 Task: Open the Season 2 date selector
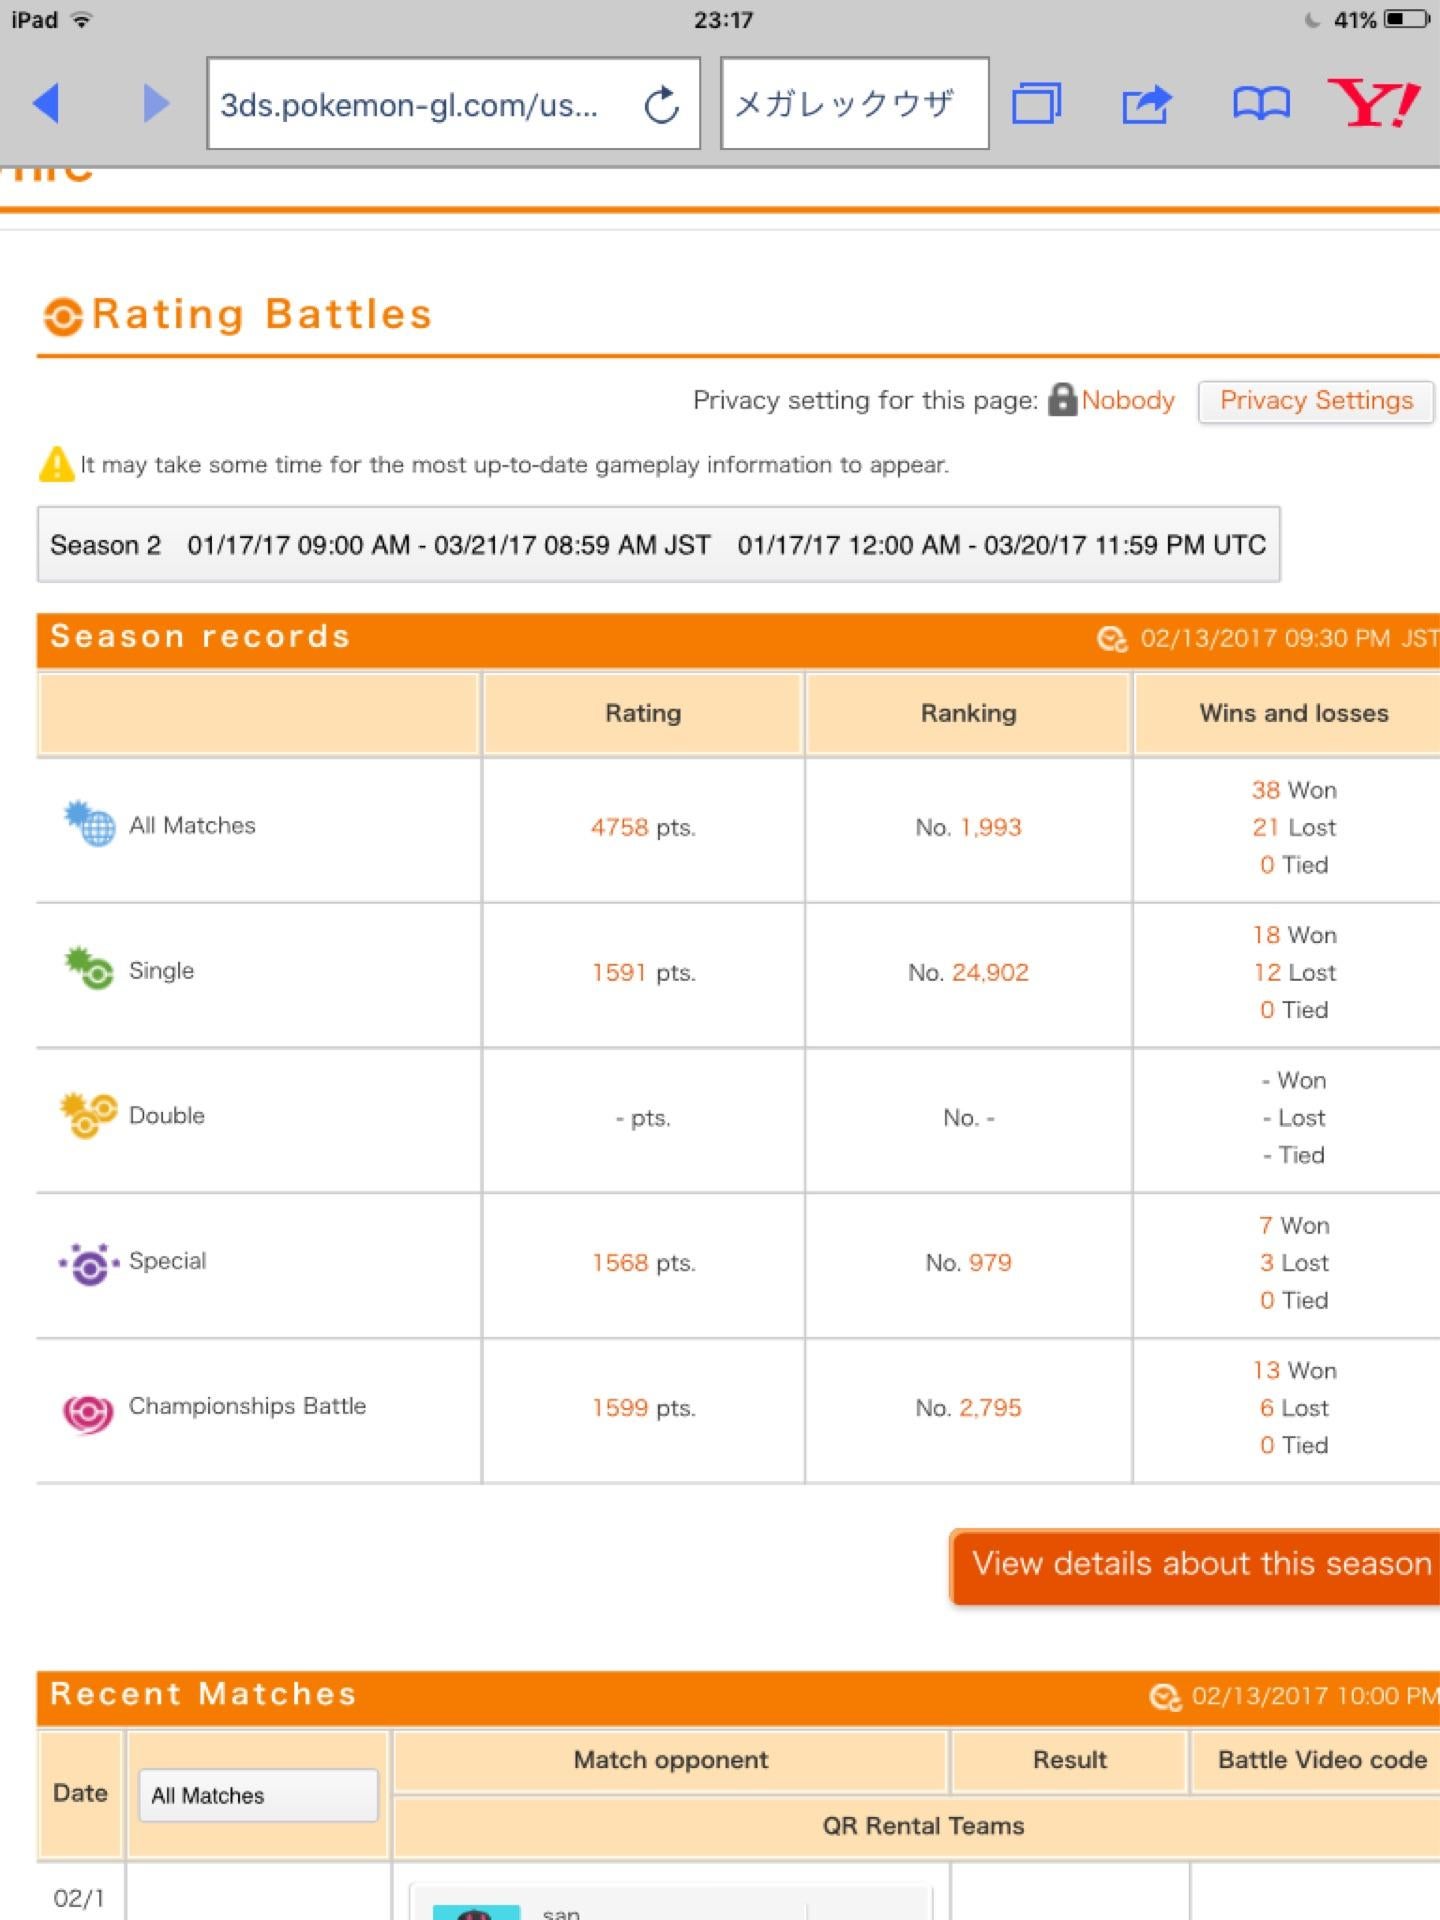coord(658,545)
